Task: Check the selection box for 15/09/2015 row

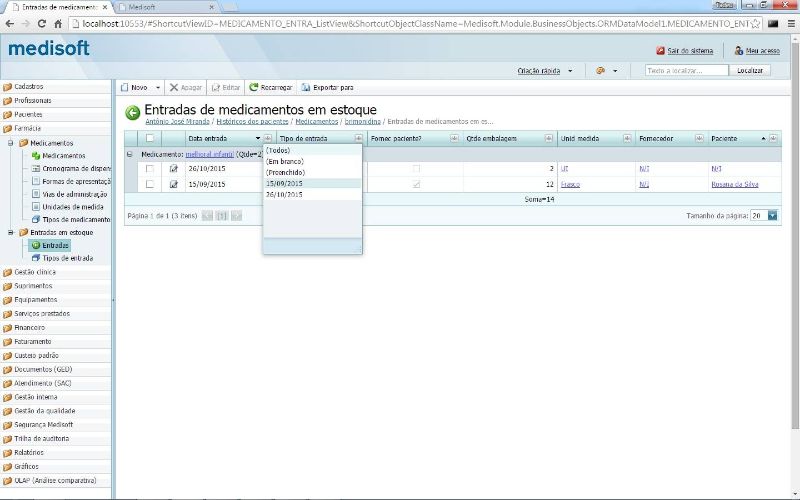Action: tap(149, 184)
